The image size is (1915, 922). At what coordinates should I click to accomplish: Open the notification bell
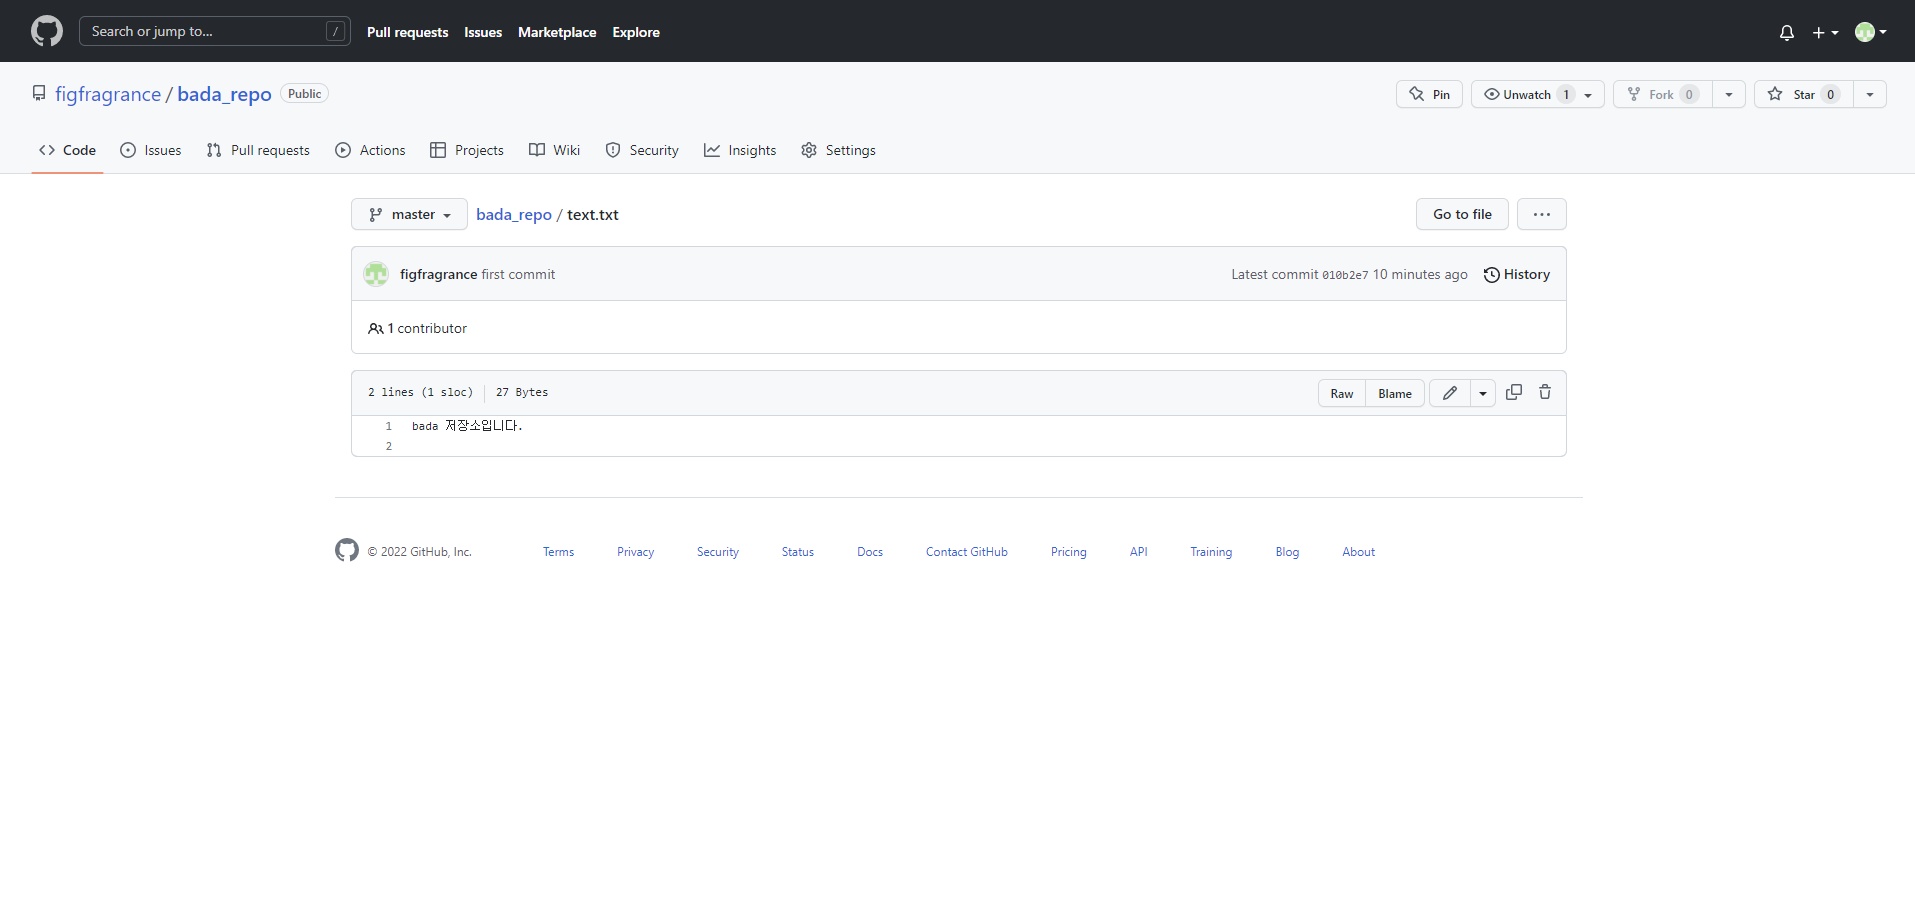tap(1786, 32)
